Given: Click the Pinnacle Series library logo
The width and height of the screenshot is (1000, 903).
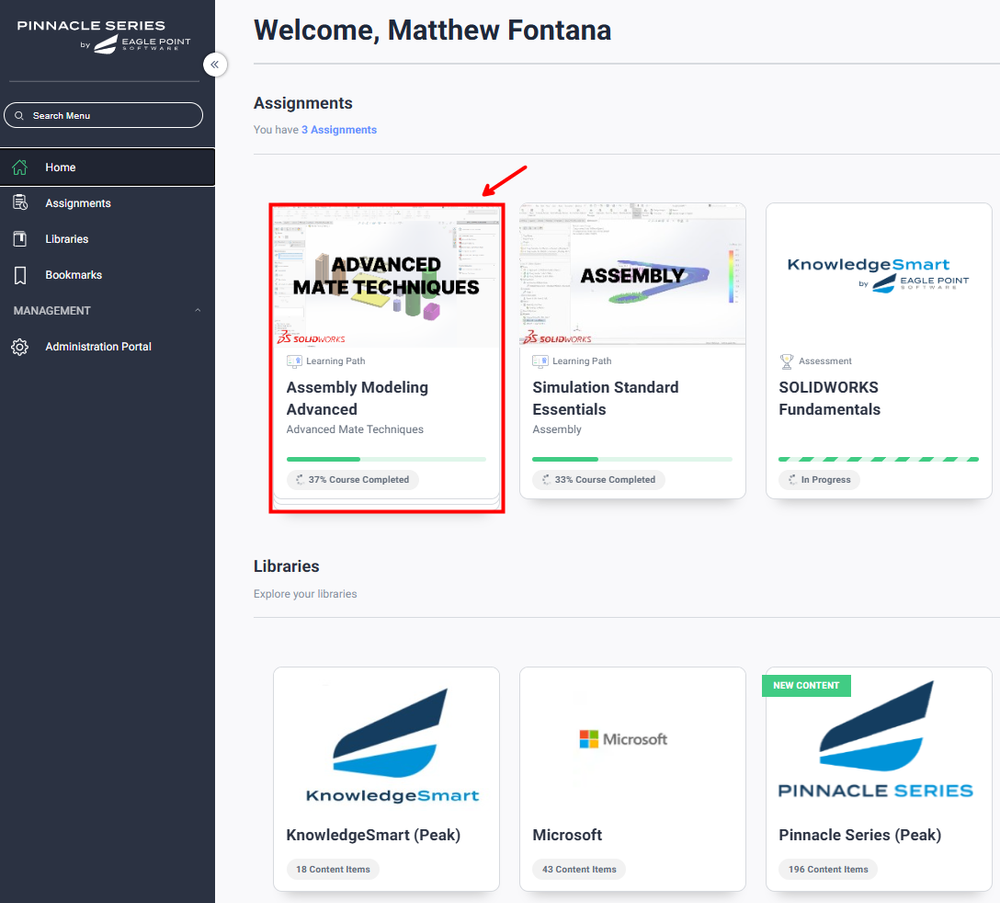Looking at the screenshot, I should point(876,740).
